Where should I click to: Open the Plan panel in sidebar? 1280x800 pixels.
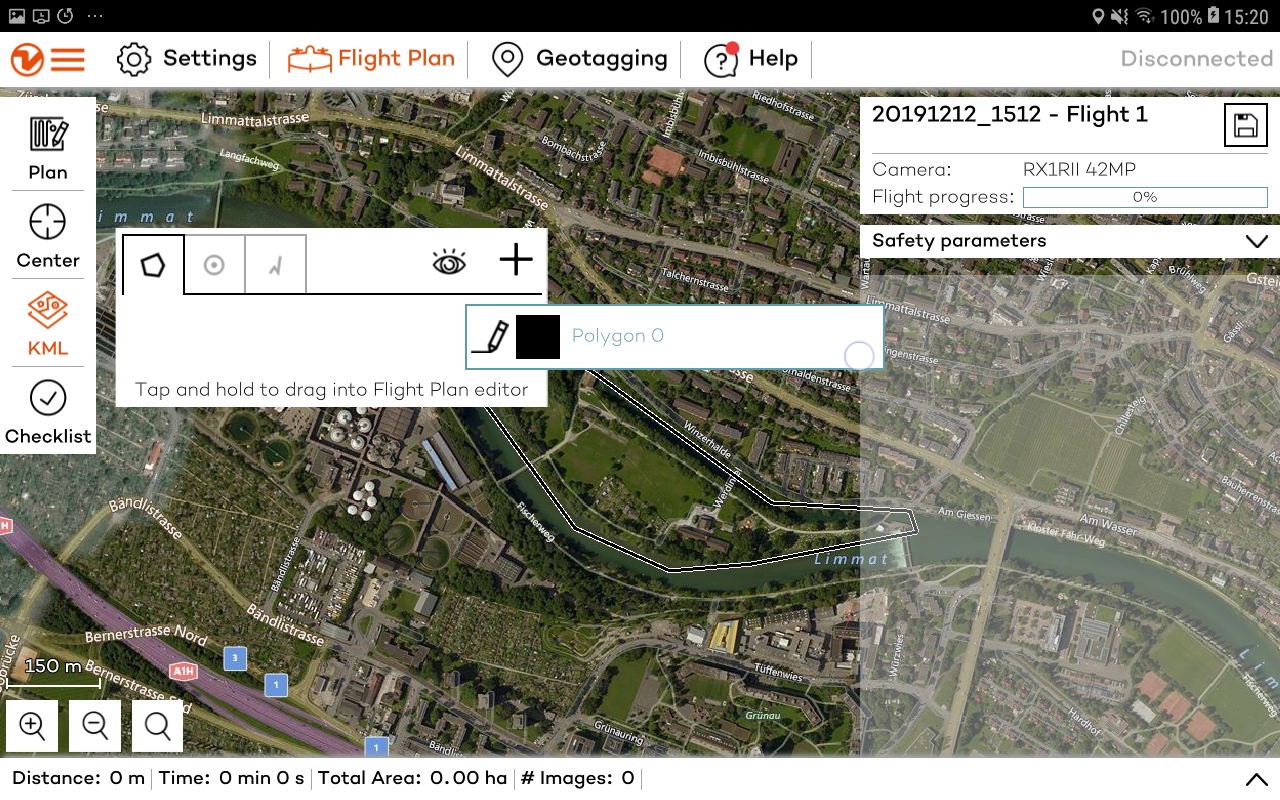(x=47, y=147)
